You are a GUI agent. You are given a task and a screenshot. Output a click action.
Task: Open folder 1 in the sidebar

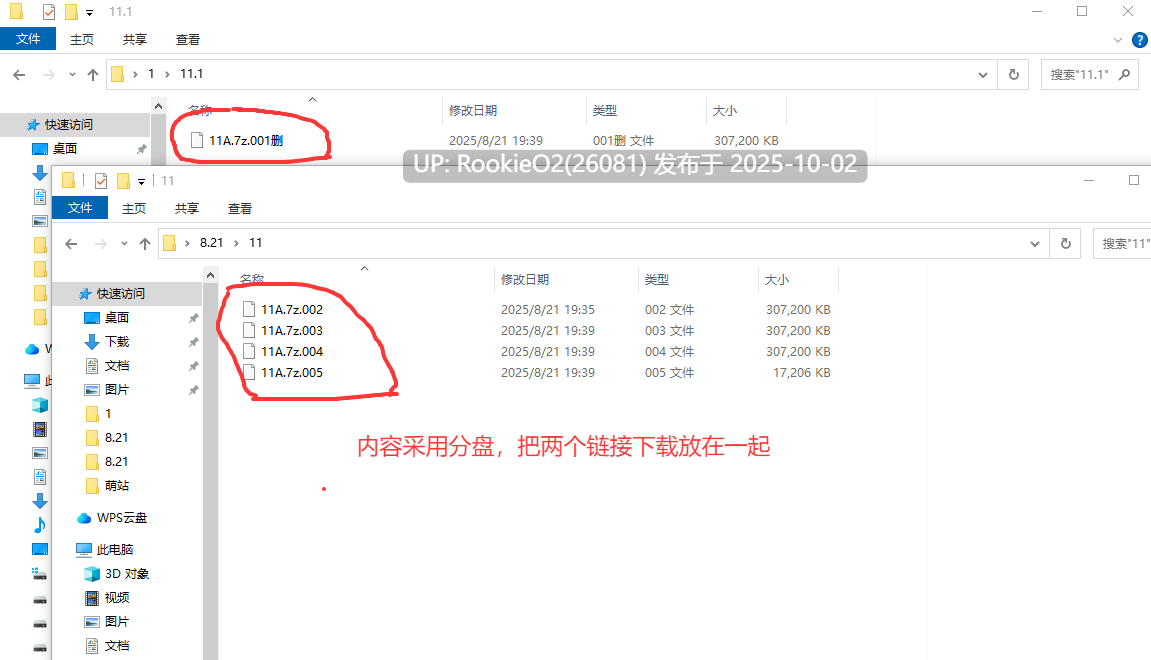pos(108,414)
